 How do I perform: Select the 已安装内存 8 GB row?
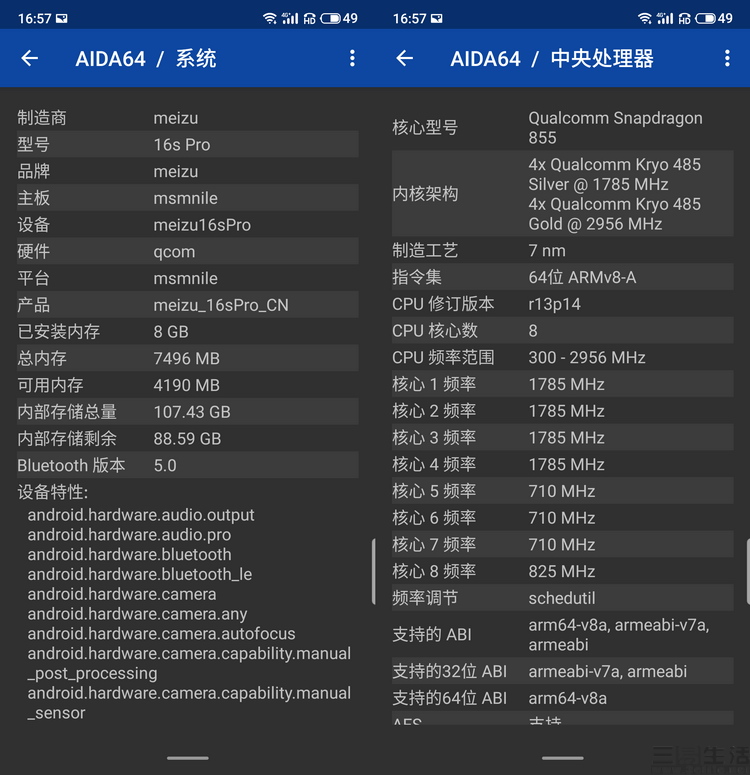188,331
